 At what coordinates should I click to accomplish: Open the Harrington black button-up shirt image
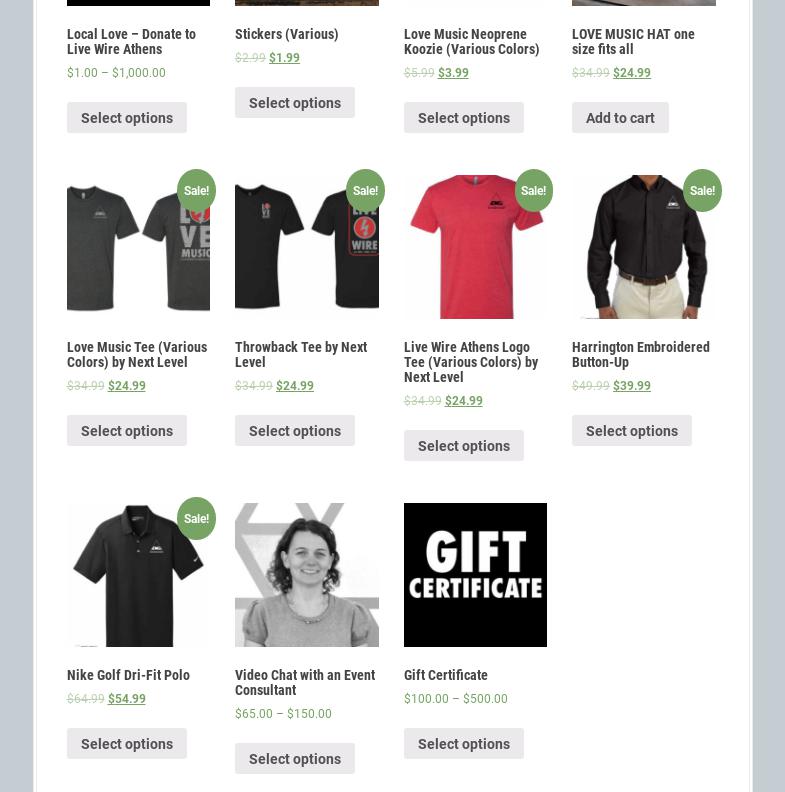tap(644, 247)
